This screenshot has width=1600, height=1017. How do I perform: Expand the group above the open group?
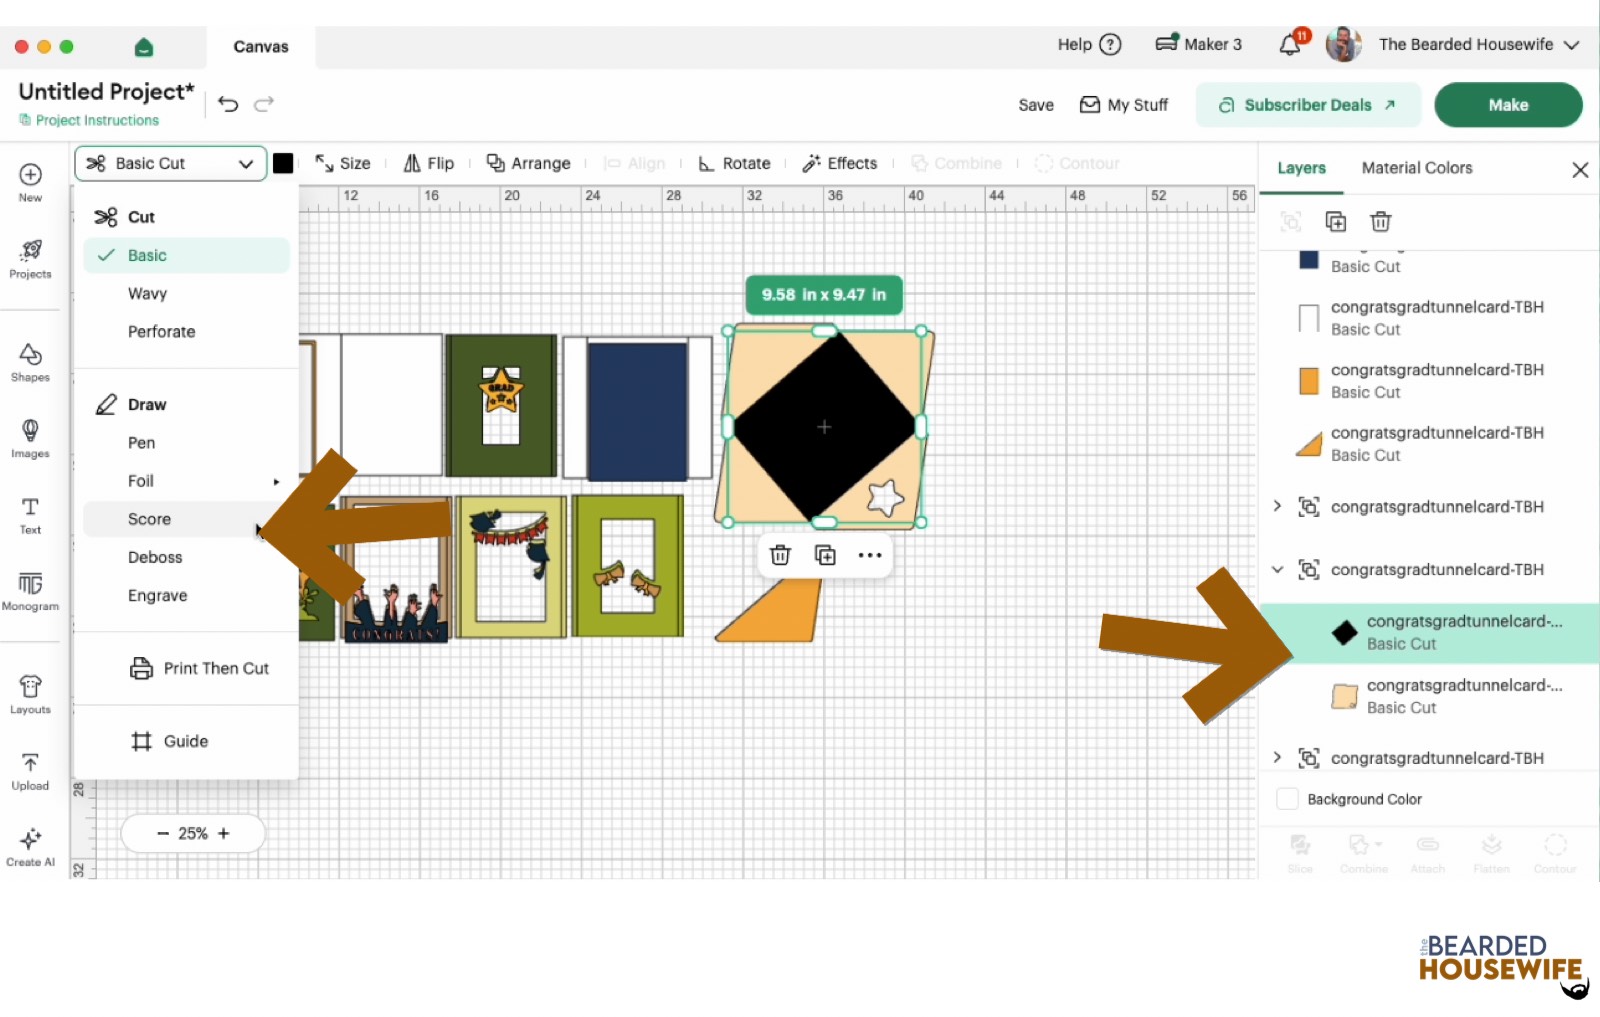(x=1277, y=506)
